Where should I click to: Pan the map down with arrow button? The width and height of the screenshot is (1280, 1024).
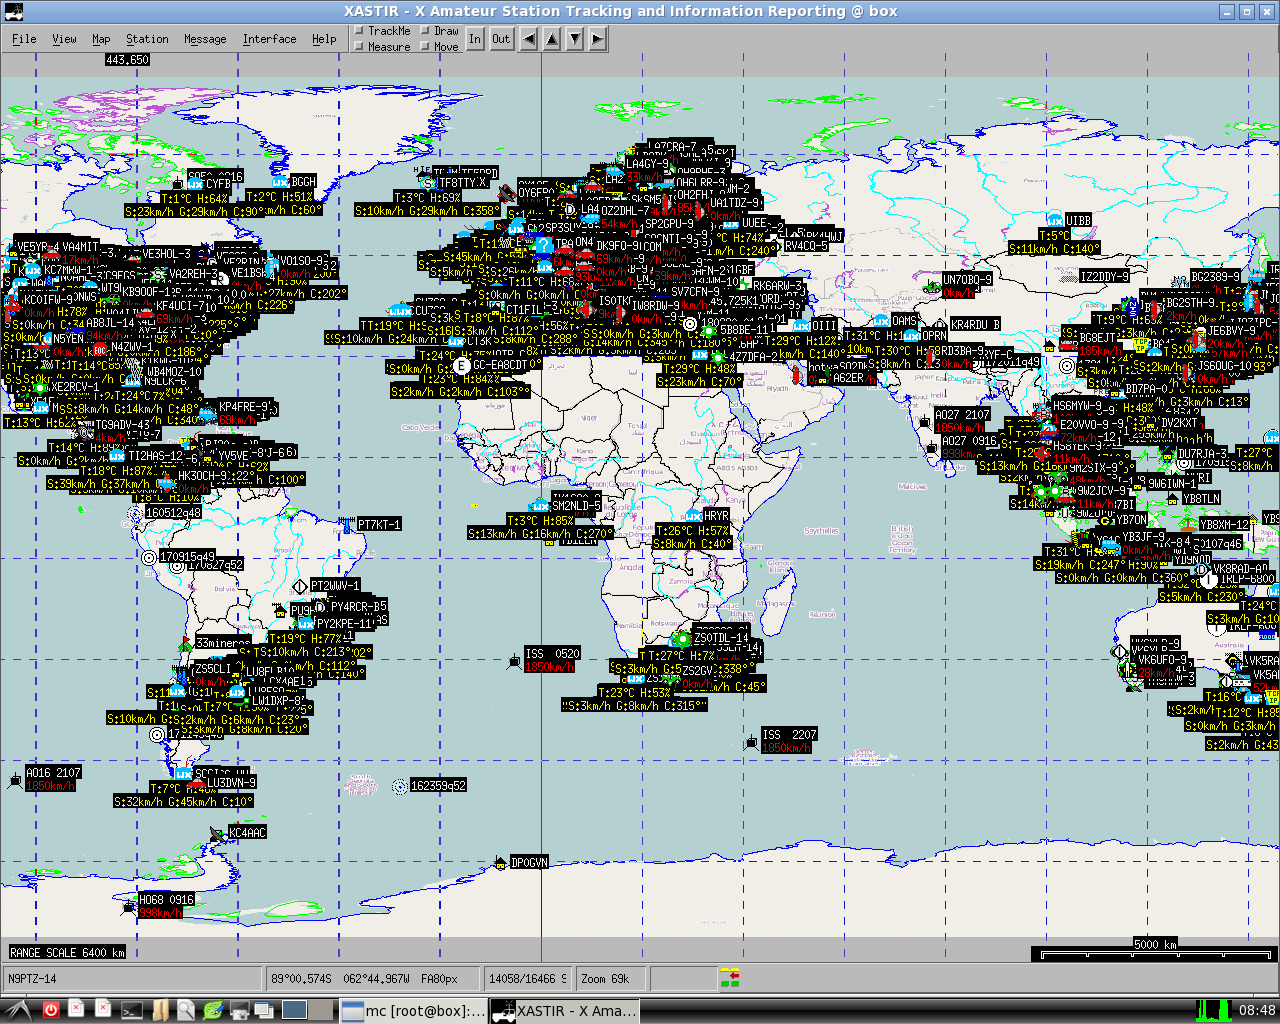(x=575, y=39)
